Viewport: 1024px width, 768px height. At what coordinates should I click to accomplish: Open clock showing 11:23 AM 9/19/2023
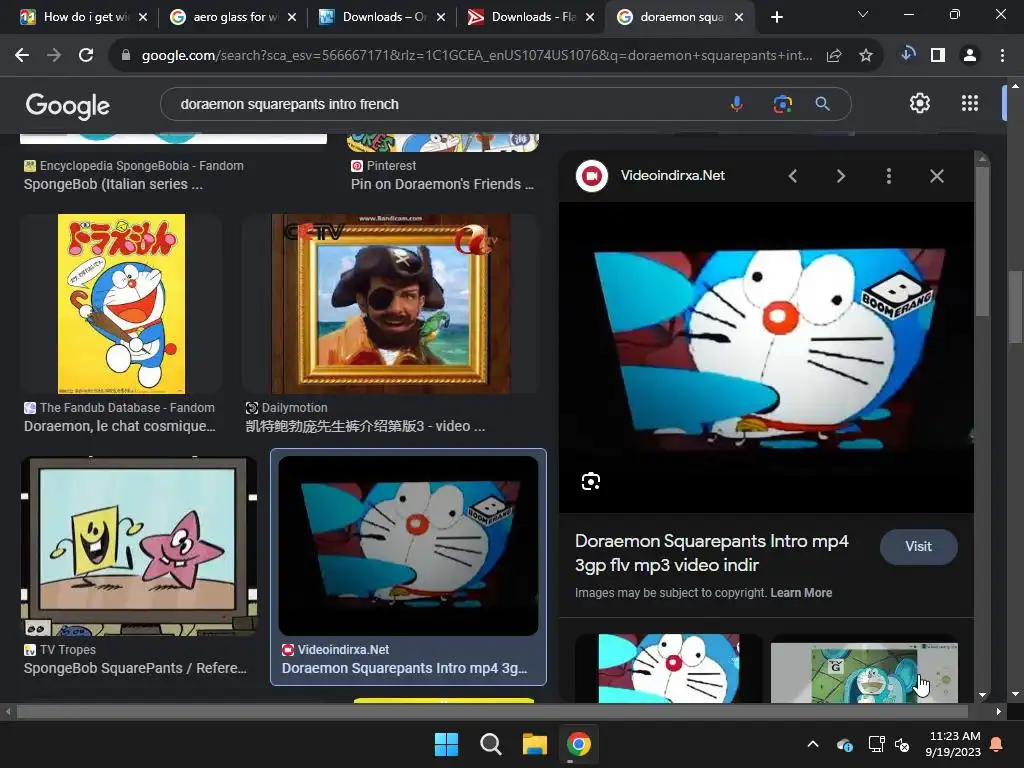[x=953, y=744]
